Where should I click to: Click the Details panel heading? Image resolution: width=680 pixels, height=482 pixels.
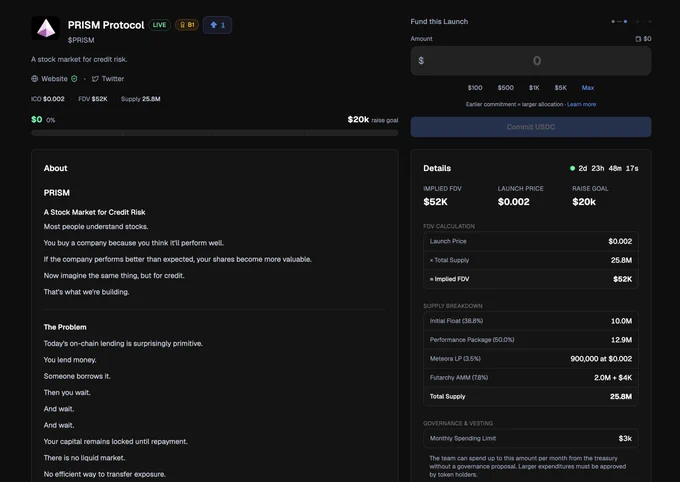tap(437, 168)
